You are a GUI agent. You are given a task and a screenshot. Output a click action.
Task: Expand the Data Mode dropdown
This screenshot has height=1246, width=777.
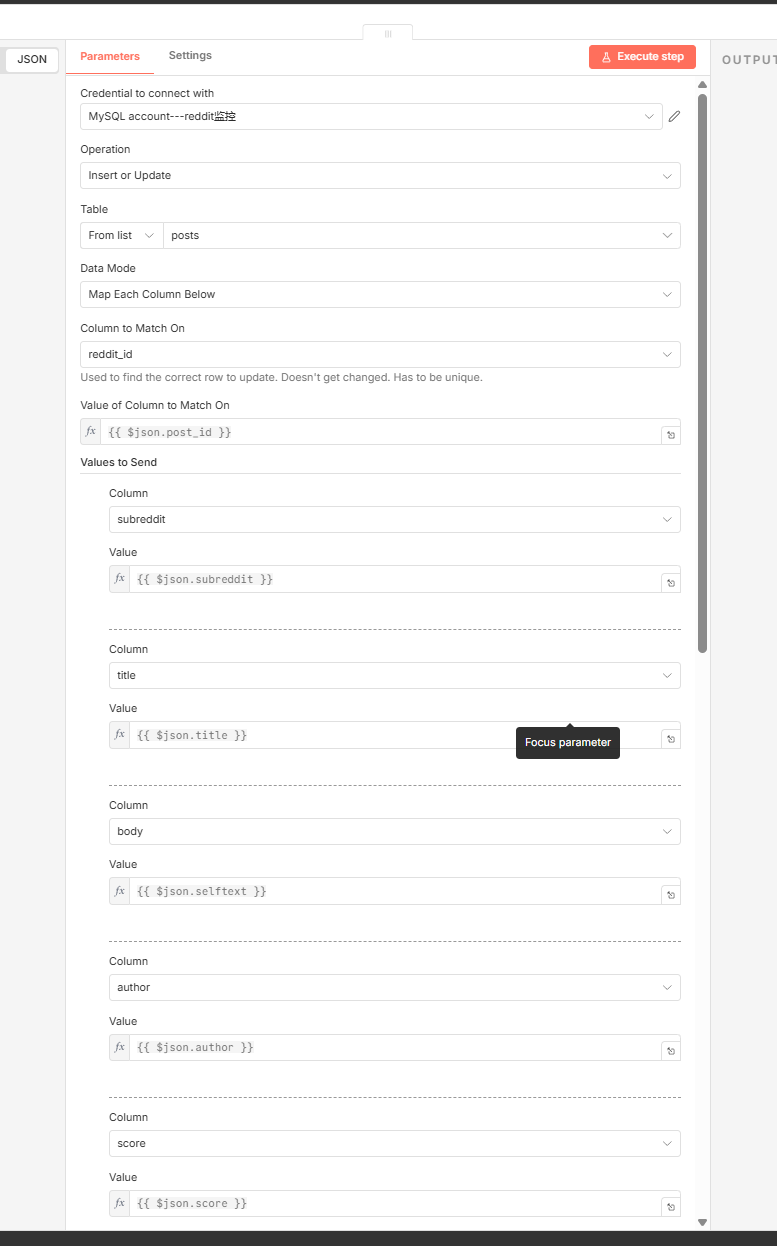380,295
